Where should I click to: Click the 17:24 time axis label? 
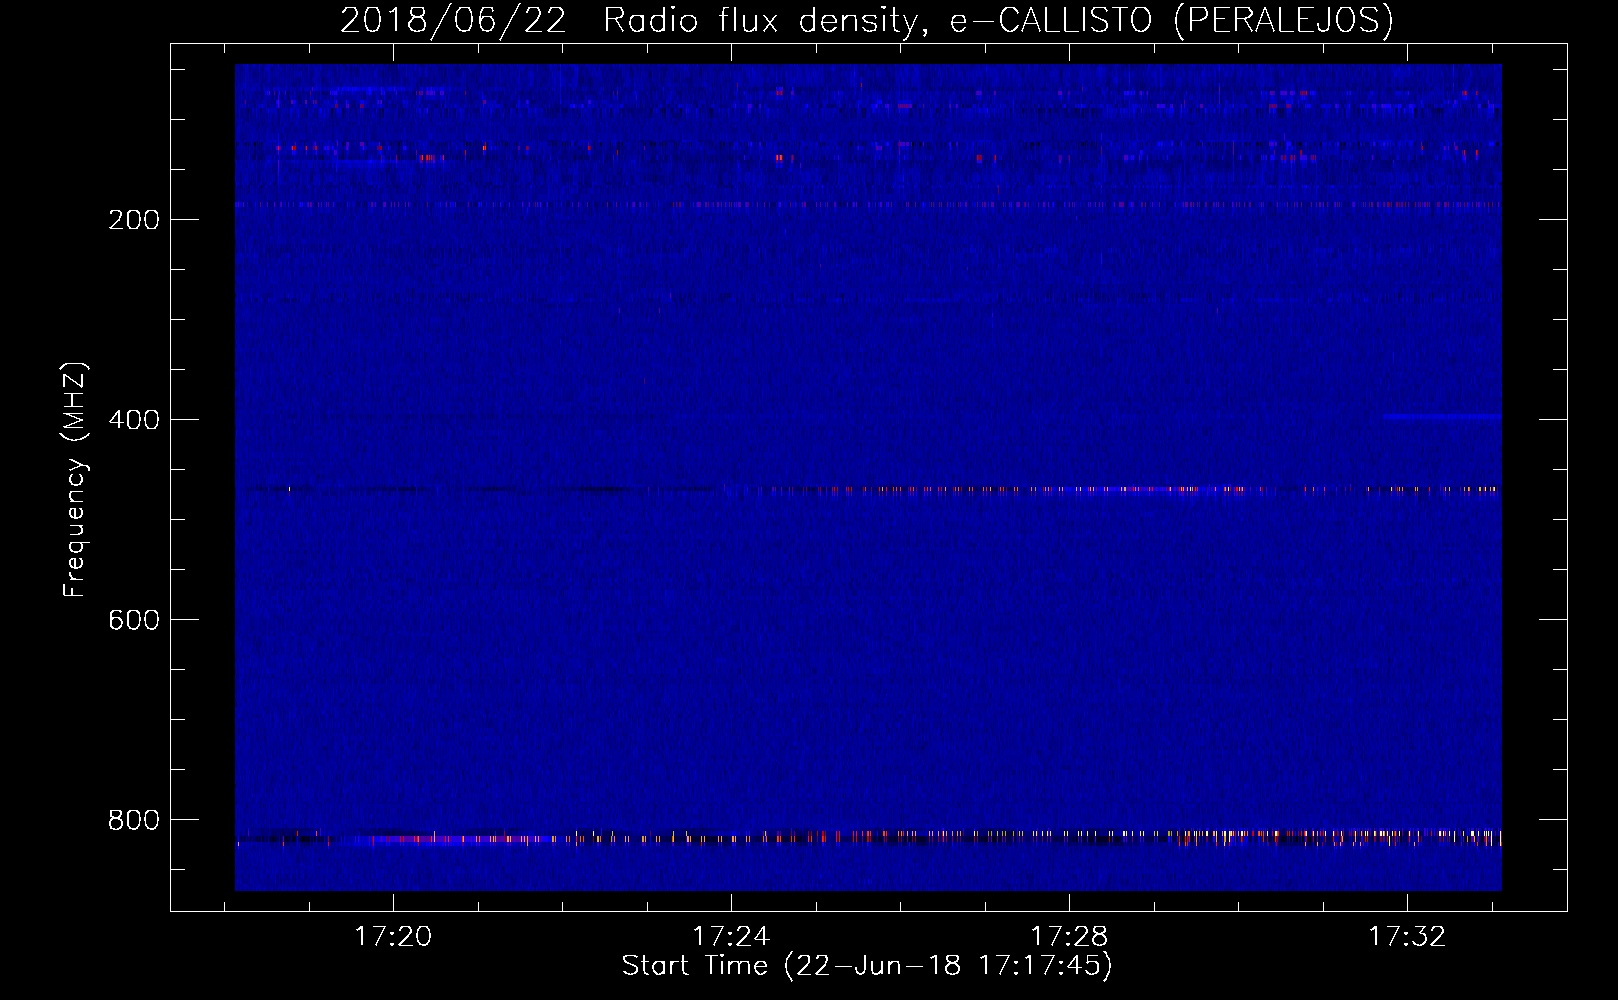[x=731, y=936]
